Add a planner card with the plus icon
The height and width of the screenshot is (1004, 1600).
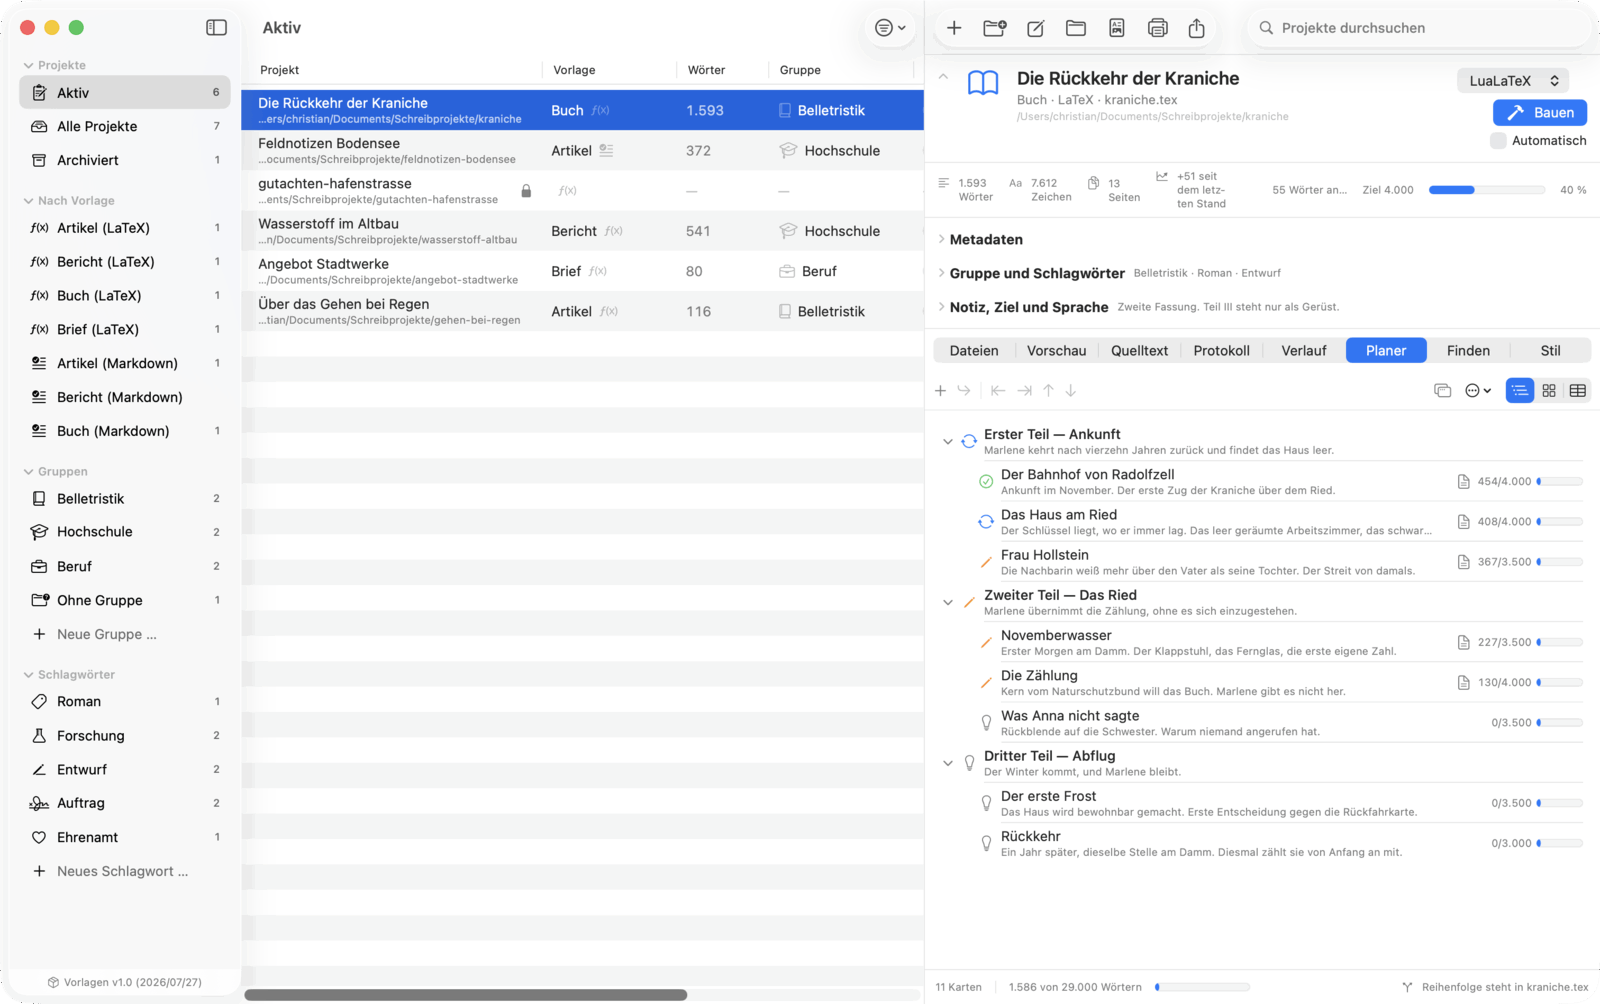click(940, 391)
